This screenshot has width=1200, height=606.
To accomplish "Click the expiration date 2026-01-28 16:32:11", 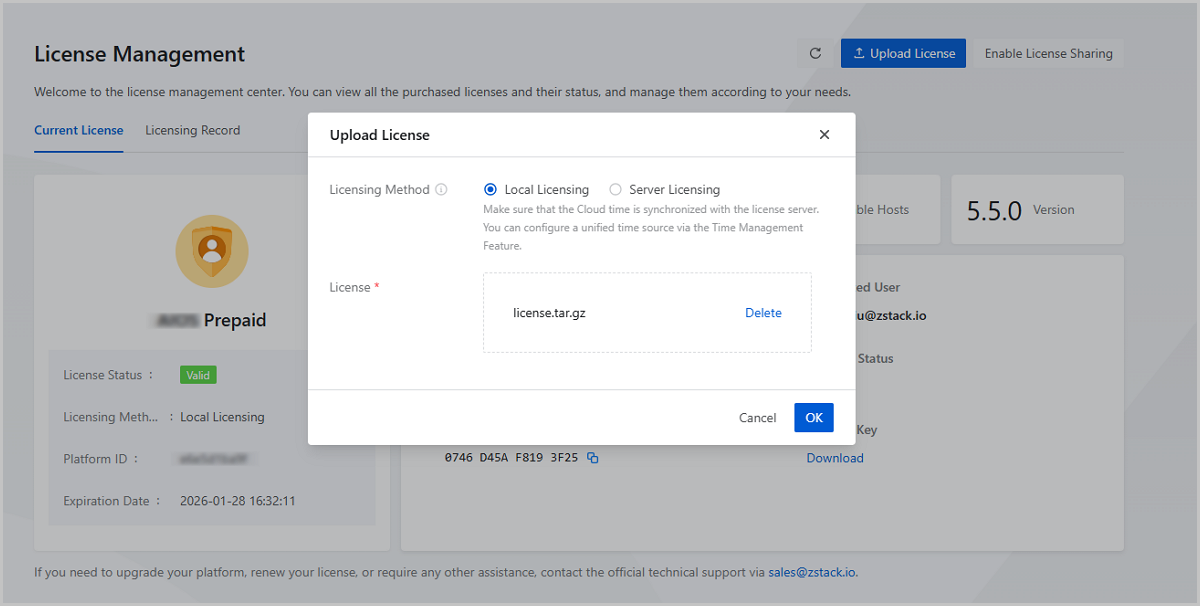I will [237, 501].
